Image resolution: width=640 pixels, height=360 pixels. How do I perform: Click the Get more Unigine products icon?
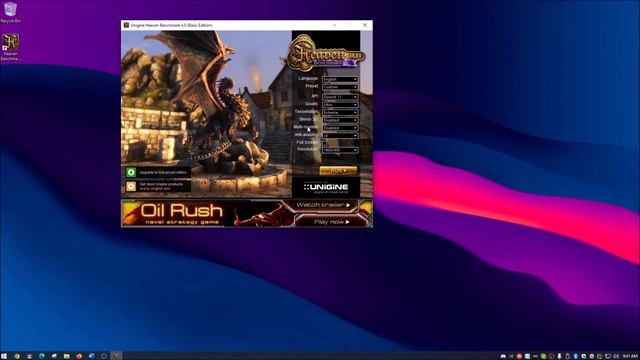(x=131, y=186)
